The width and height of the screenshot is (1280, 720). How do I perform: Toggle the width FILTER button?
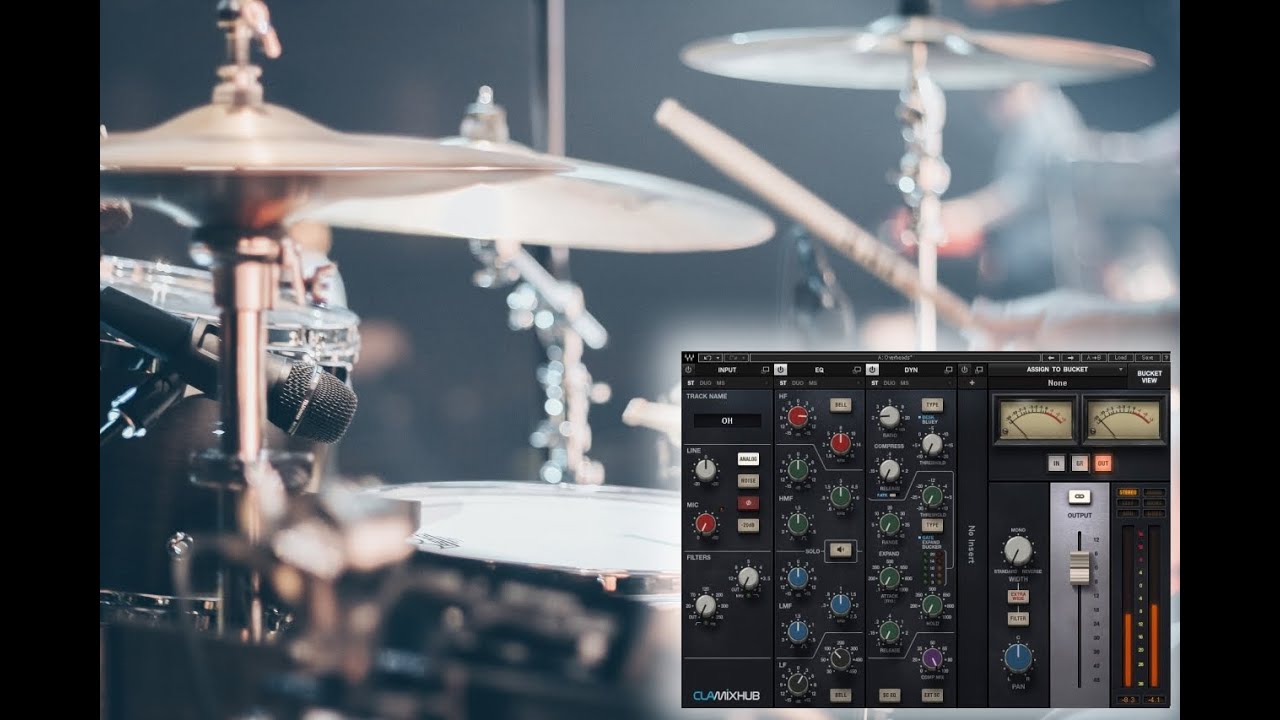1018,619
